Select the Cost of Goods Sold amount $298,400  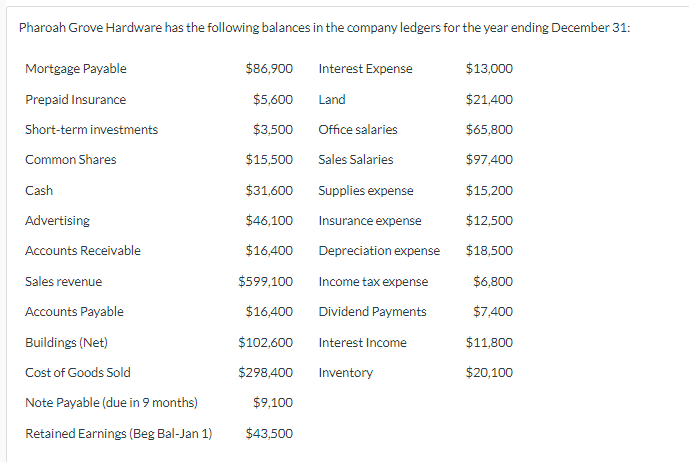tap(265, 373)
